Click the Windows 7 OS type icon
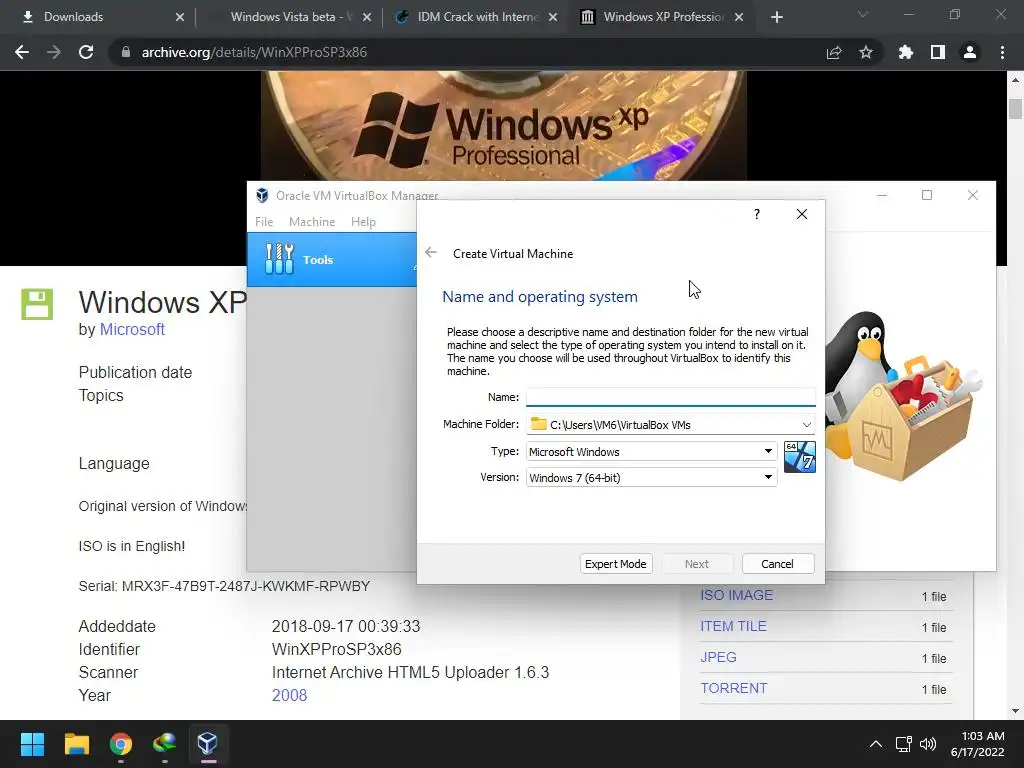 tap(799, 456)
